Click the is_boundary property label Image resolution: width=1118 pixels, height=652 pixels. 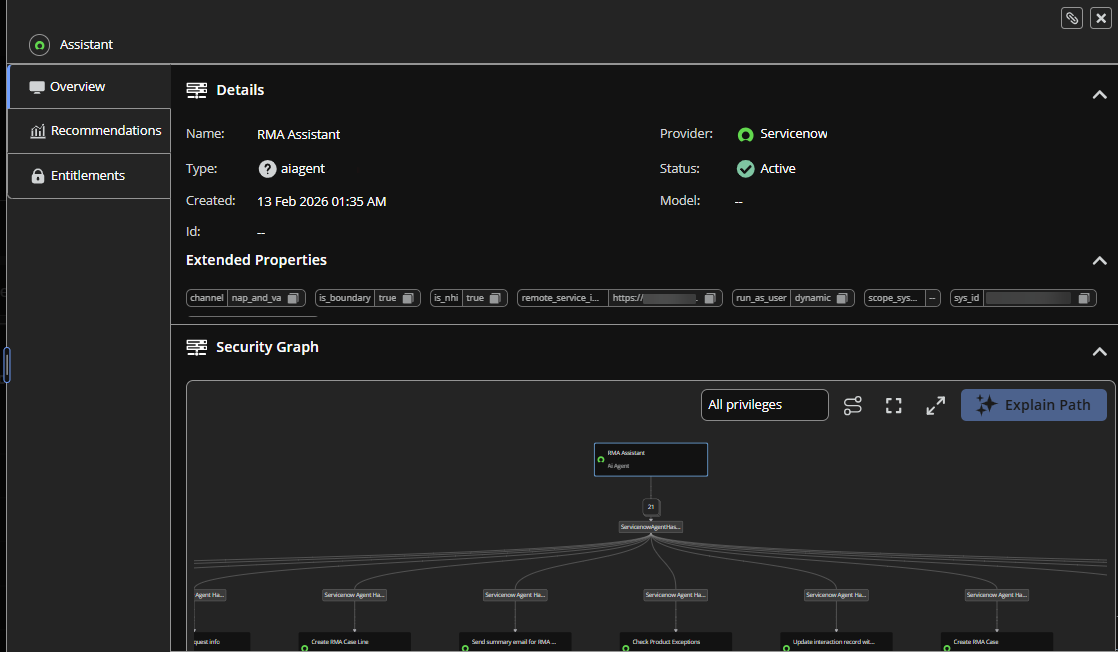pyautogui.click(x=345, y=298)
